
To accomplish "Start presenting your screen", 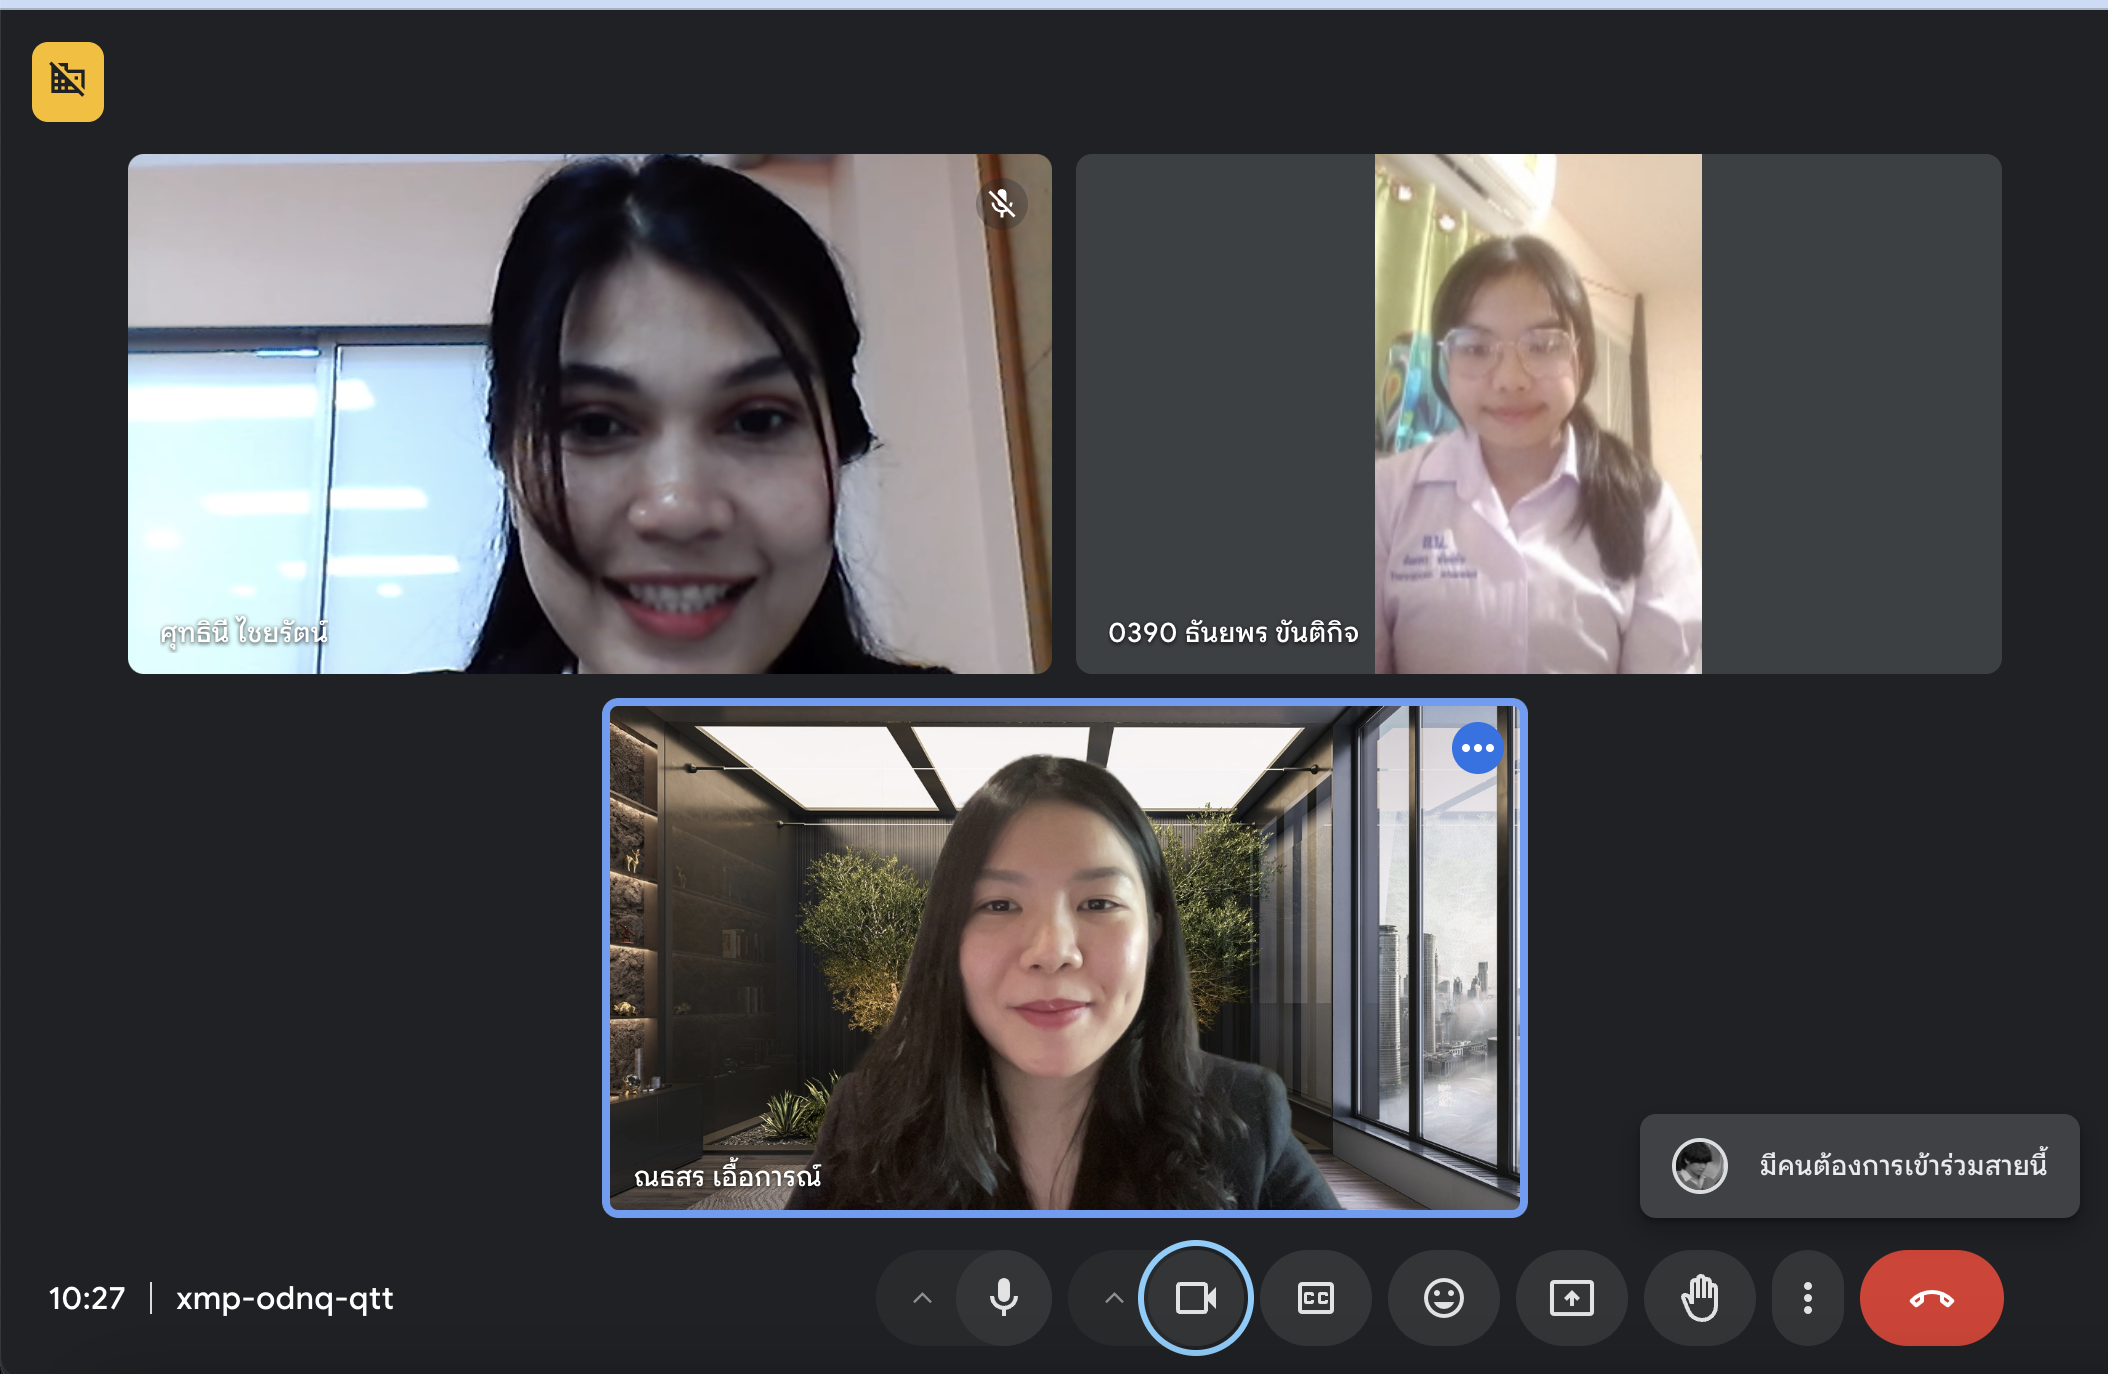I will [1571, 1298].
